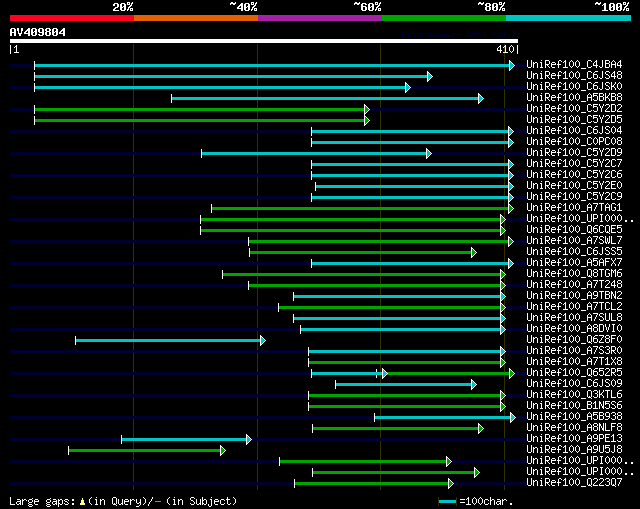Select the UniRef100_A7TAG1 green alignment bar
Viewport: 640px width, 509px height.
click(x=360, y=209)
